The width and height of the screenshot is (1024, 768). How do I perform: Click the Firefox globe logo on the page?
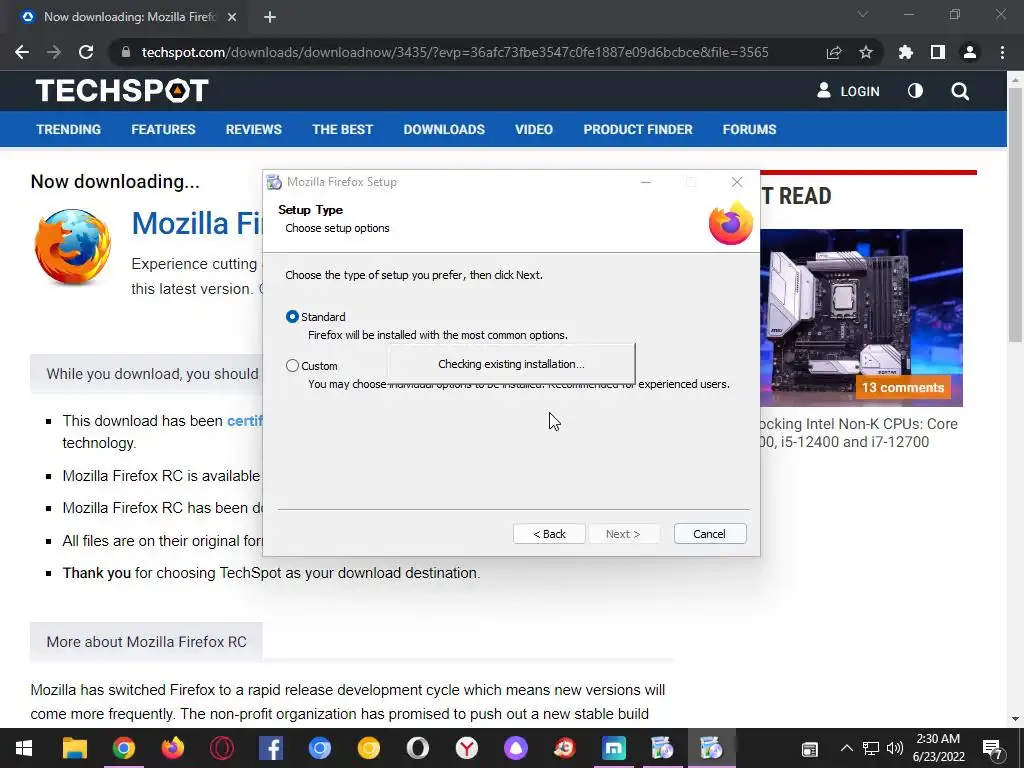(x=72, y=247)
